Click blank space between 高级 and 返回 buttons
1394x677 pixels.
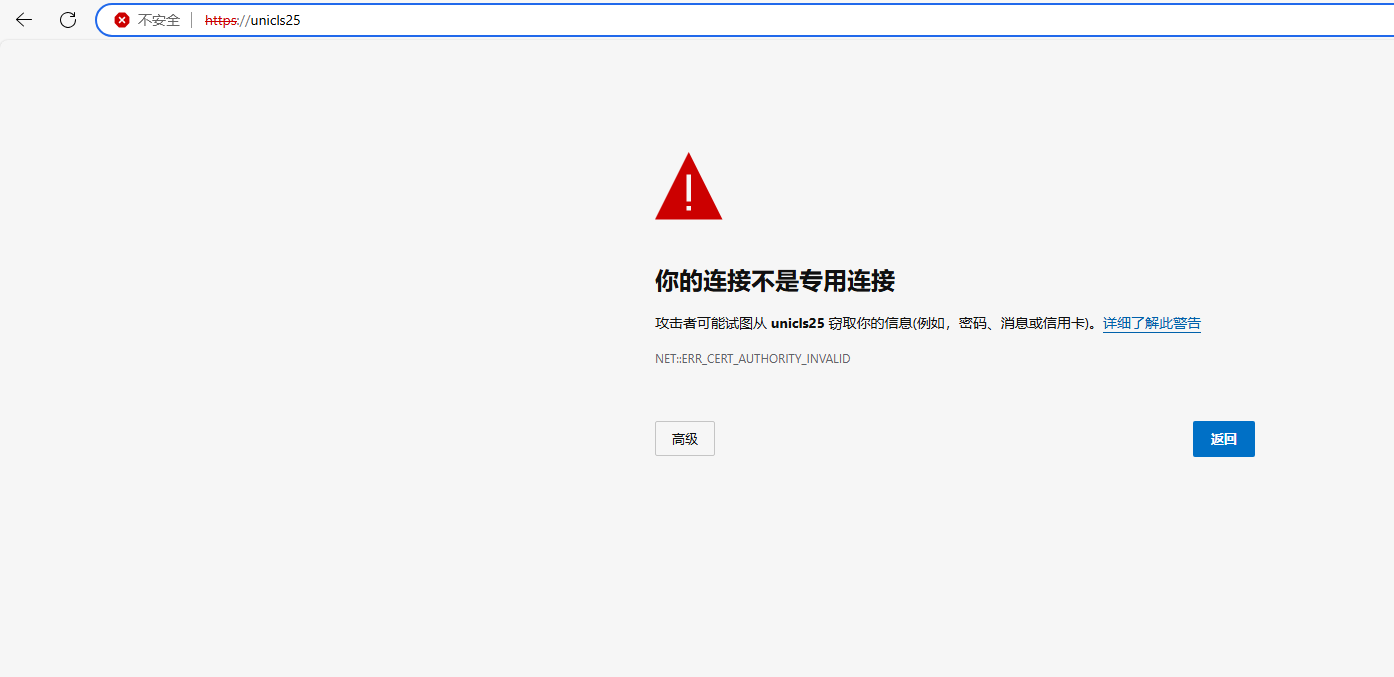pyautogui.click(x=950, y=439)
